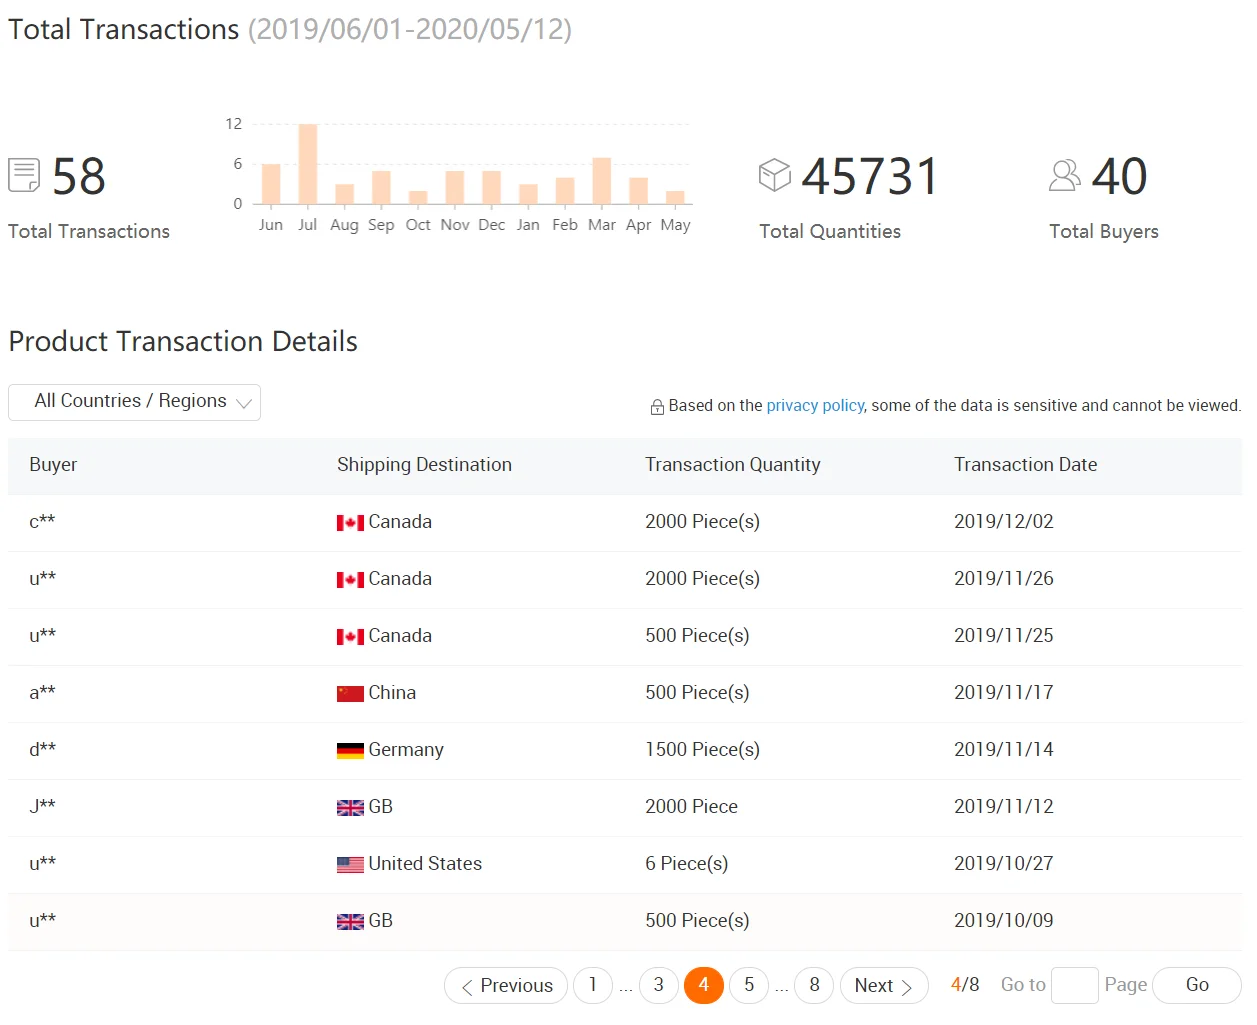The image size is (1257, 1025).
Task: Select page 3 in pagination
Action: click(x=658, y=985)
